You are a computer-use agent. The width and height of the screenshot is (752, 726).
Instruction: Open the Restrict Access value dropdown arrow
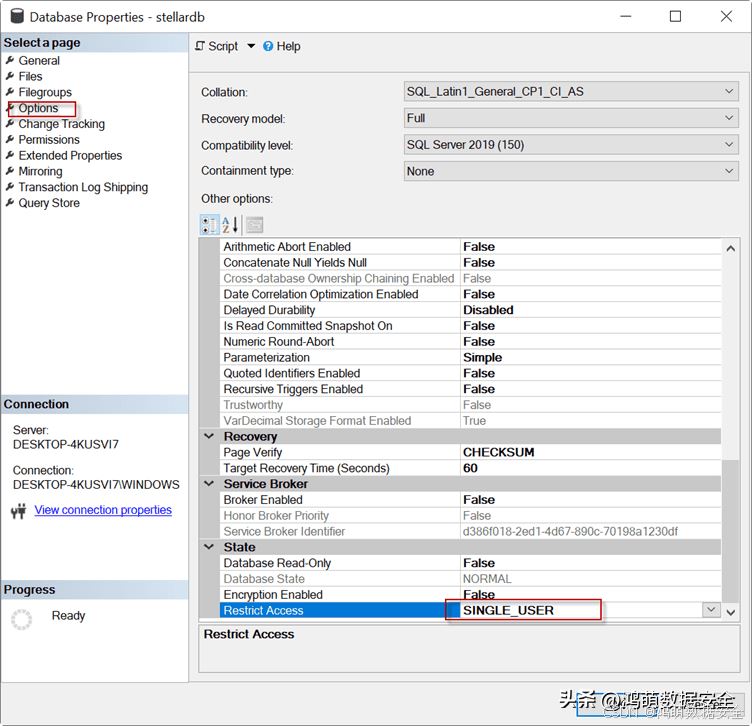[x=711, y=610]
